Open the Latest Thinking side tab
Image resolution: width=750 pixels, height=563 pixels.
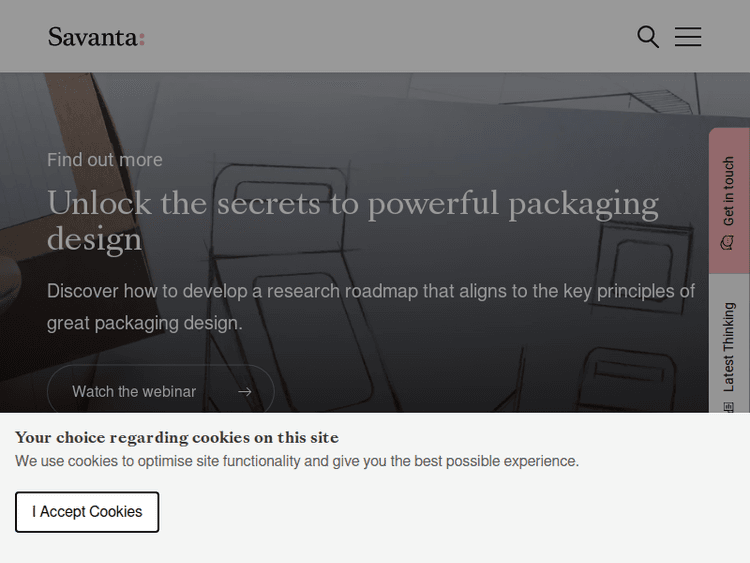(729, 345)
